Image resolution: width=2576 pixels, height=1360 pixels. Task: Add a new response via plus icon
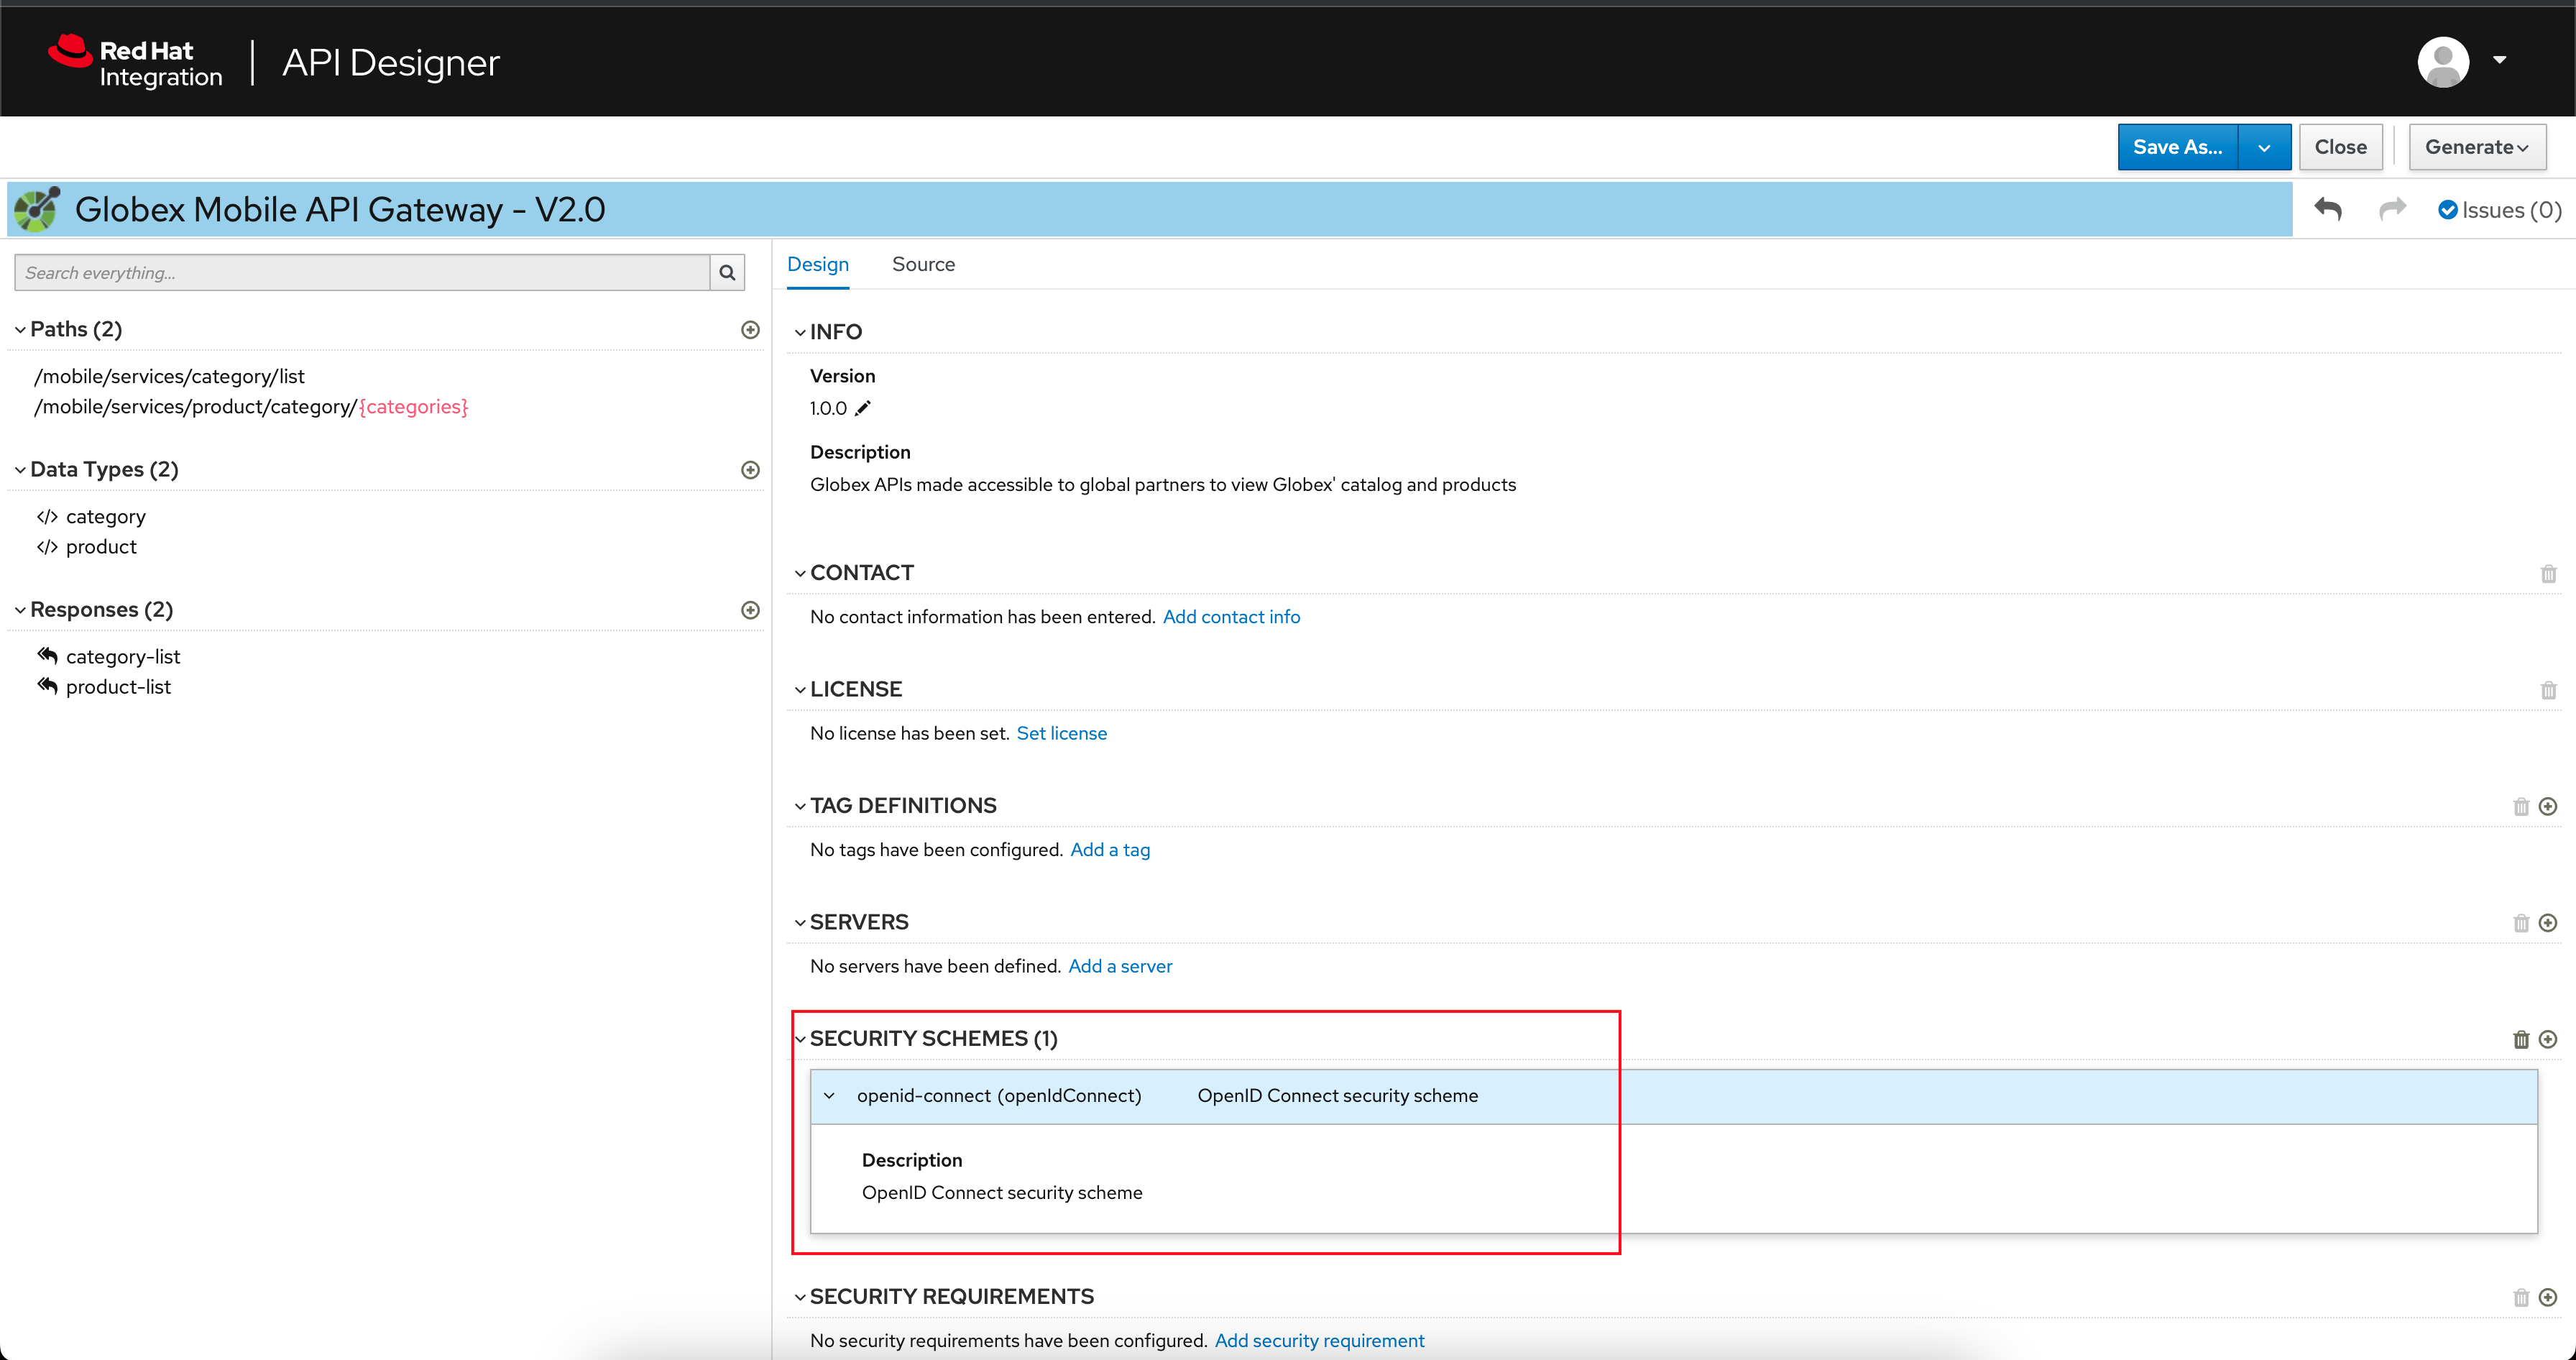[750, 609]
